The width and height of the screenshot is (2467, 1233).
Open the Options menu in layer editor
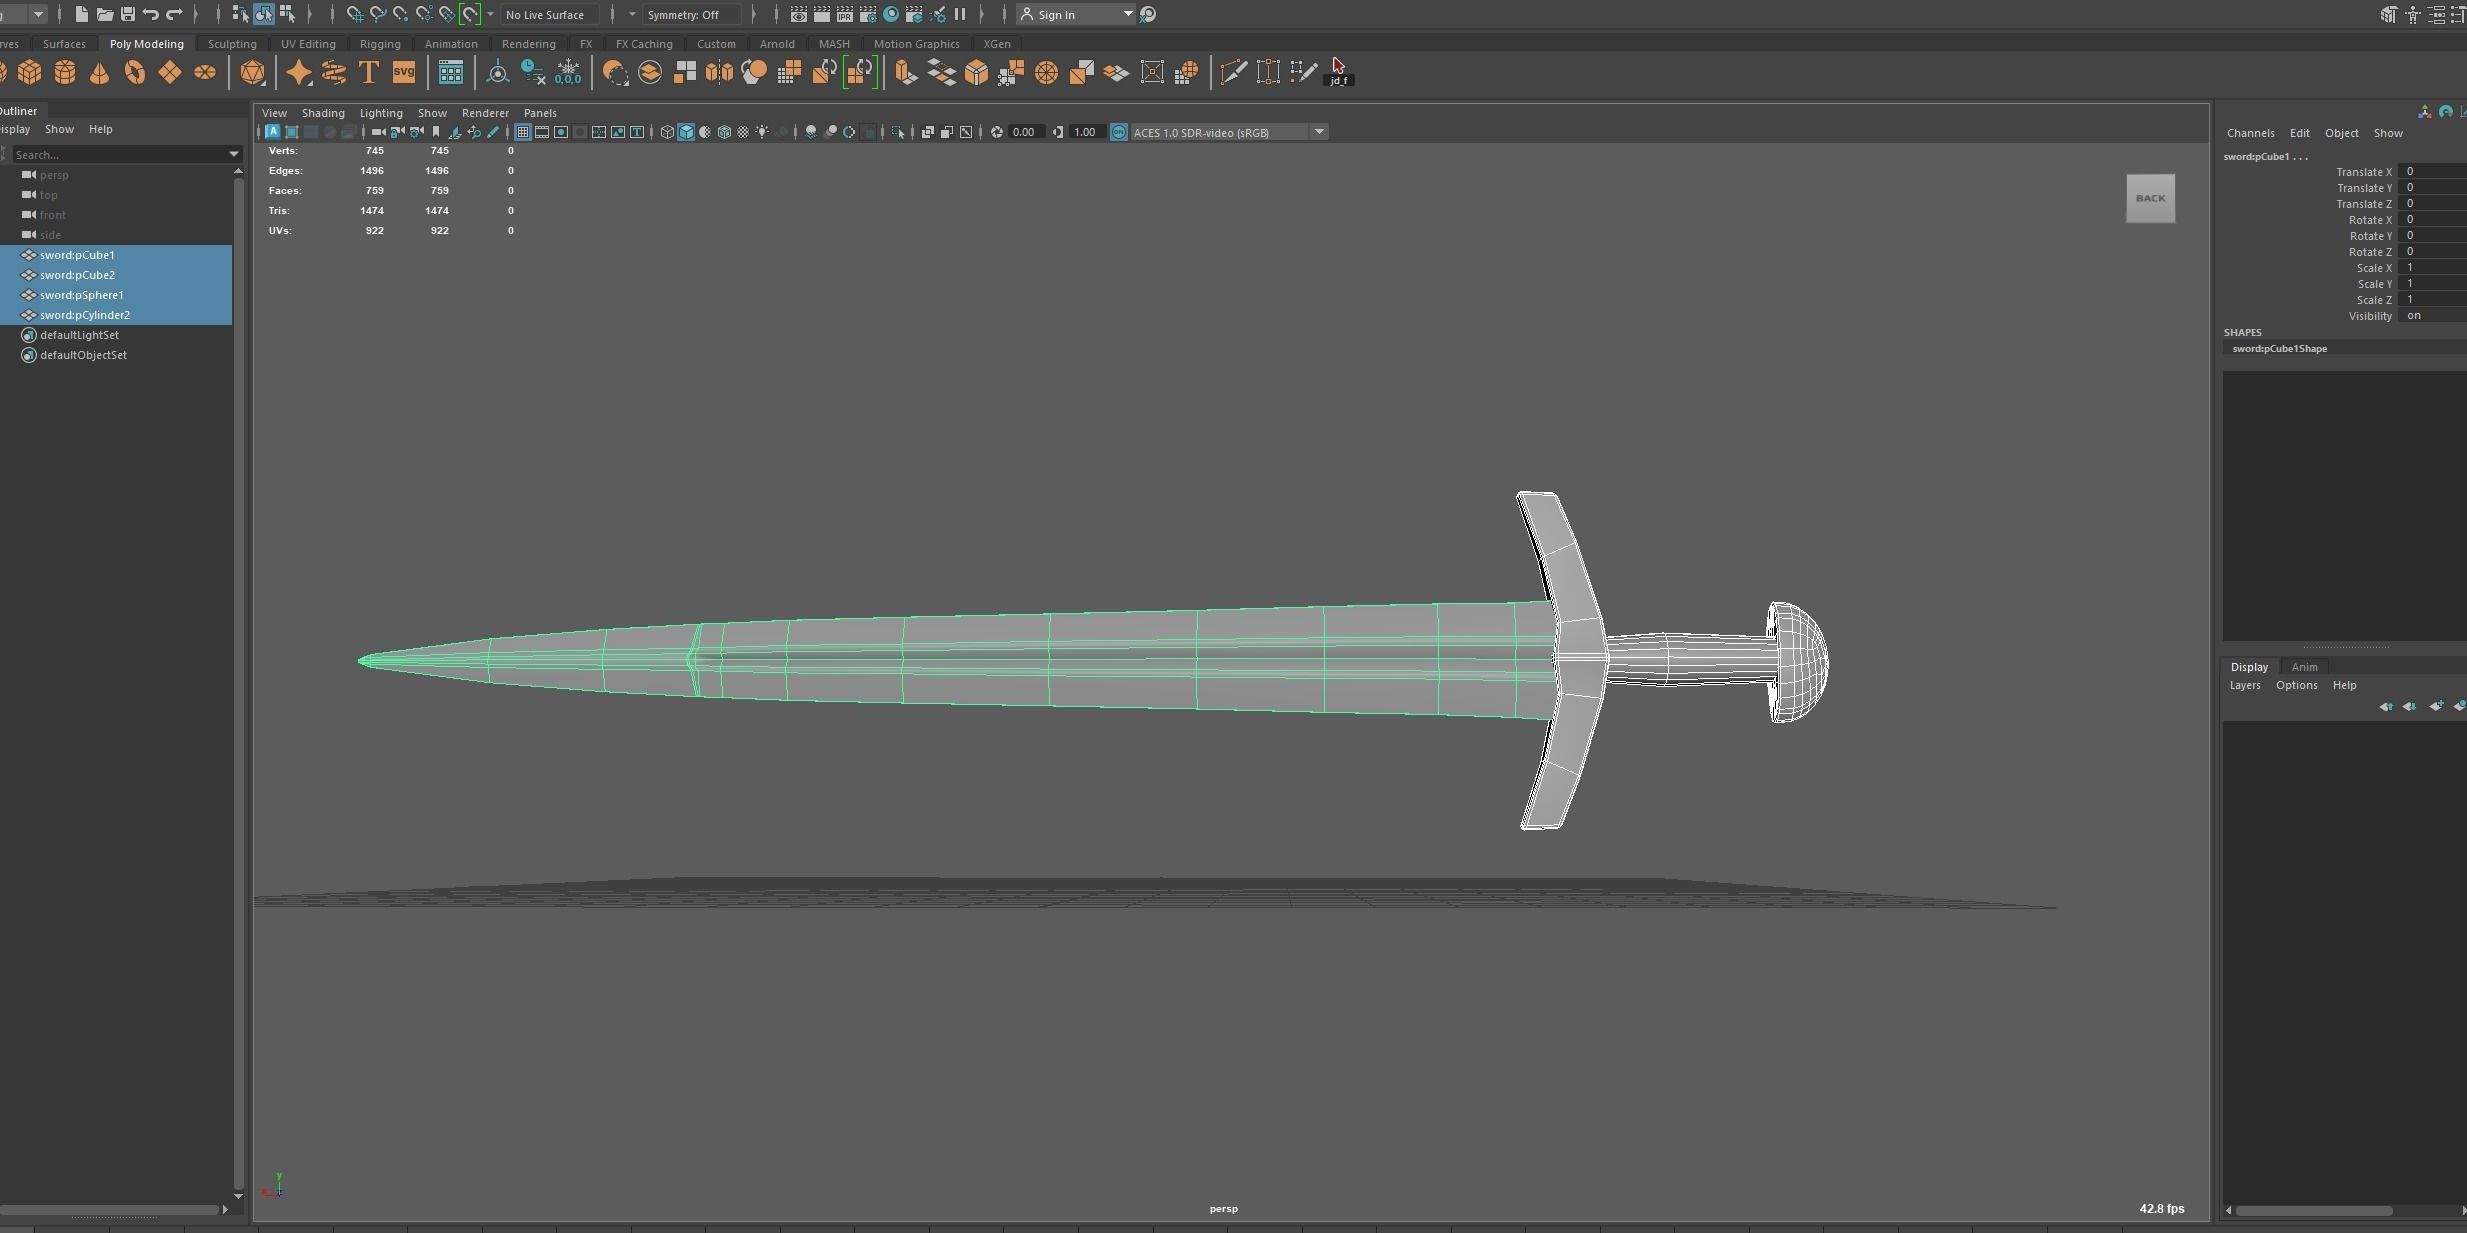click(2296, 685)
